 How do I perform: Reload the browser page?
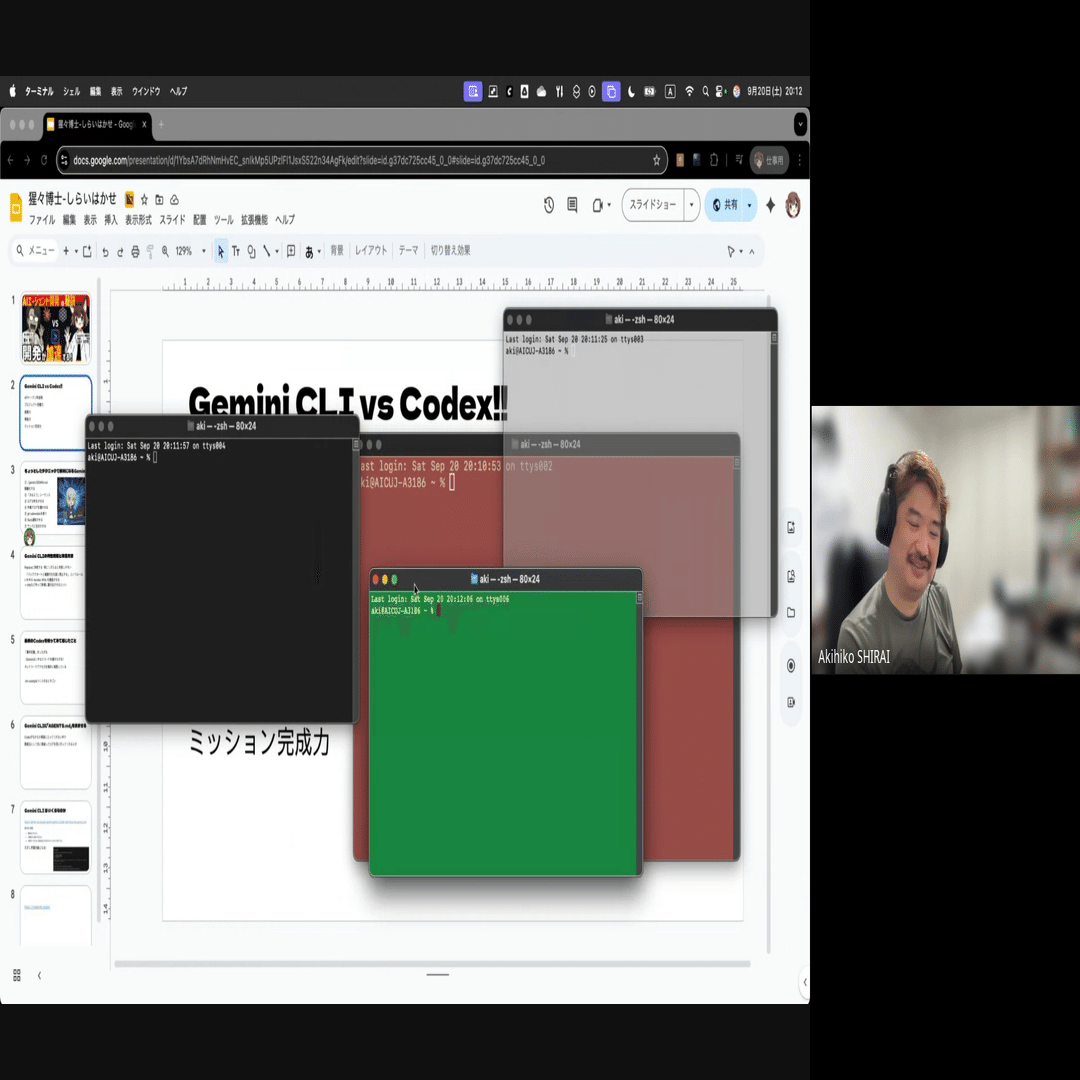(x=44, y=160)
